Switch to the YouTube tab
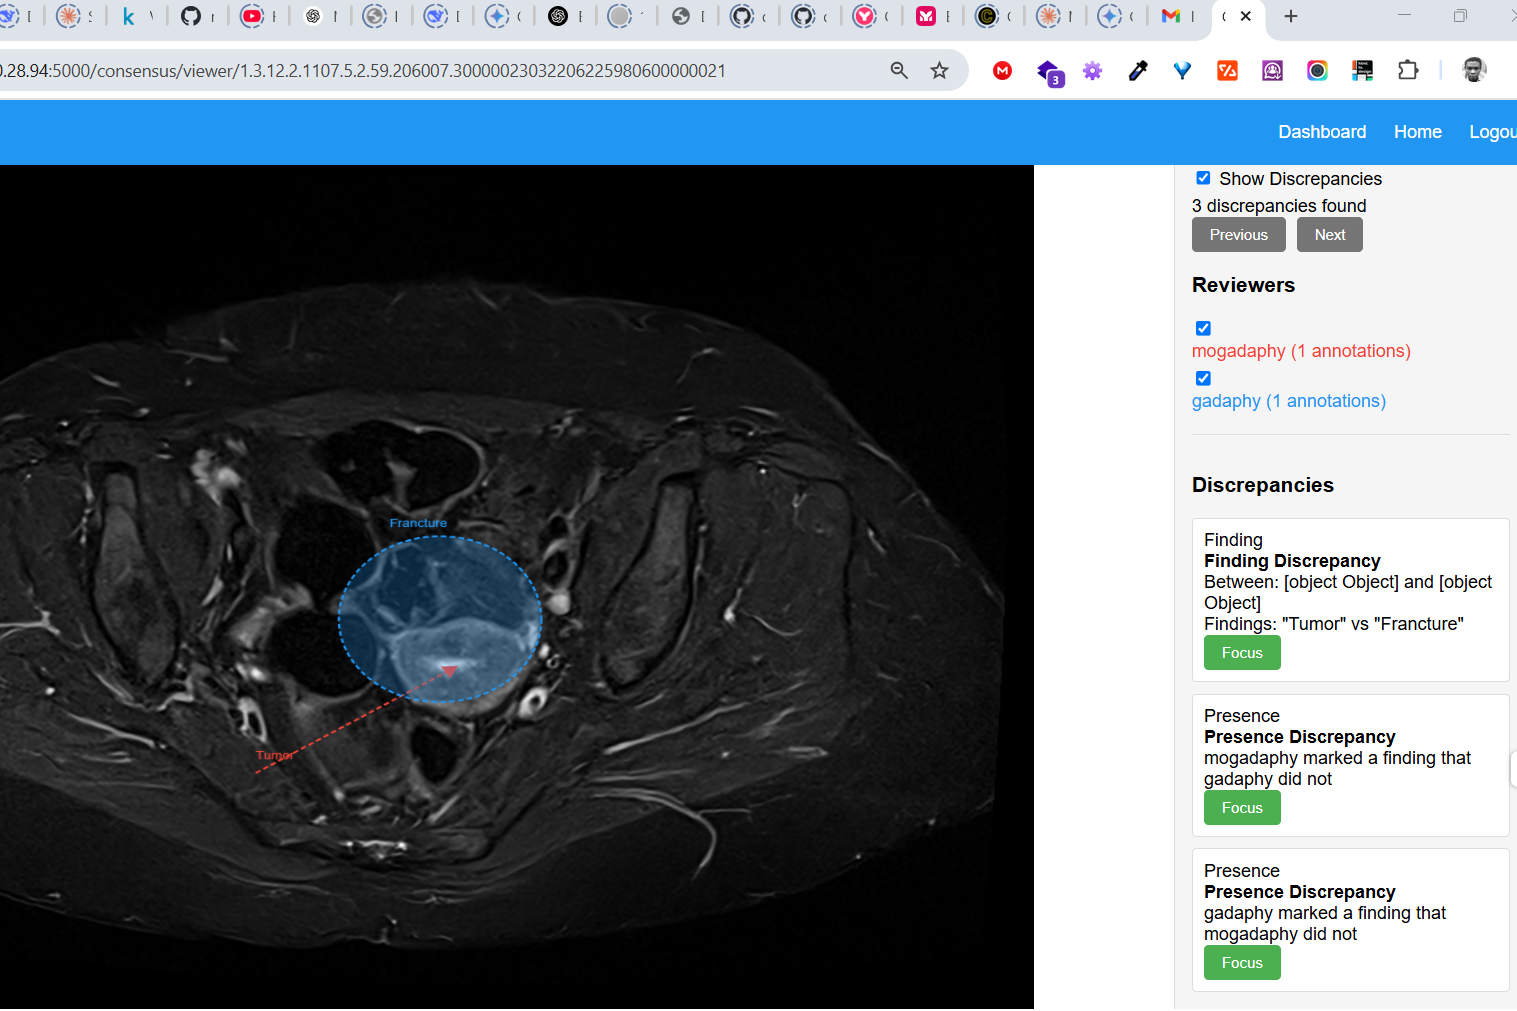This screenshot has height=1011, width=1517. pyautogui.click(x=251, y=16)
